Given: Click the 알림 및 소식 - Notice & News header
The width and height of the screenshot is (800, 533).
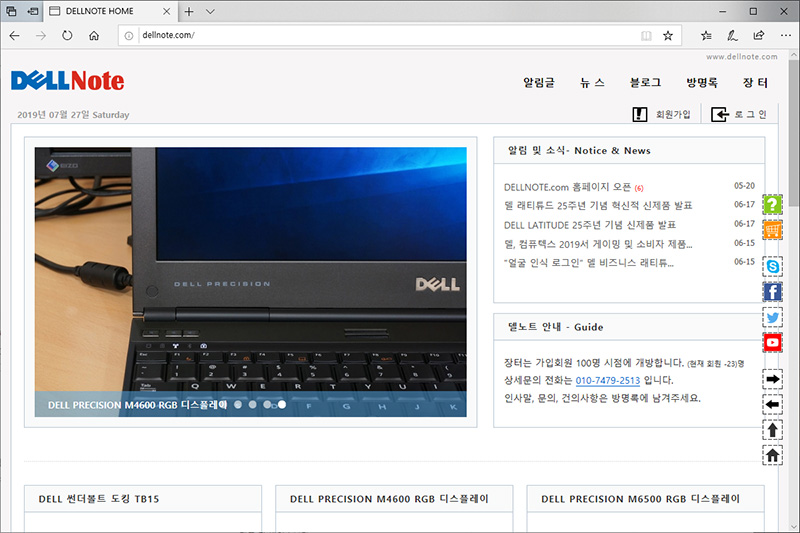Looking at the screenshot, I should 579,150.
